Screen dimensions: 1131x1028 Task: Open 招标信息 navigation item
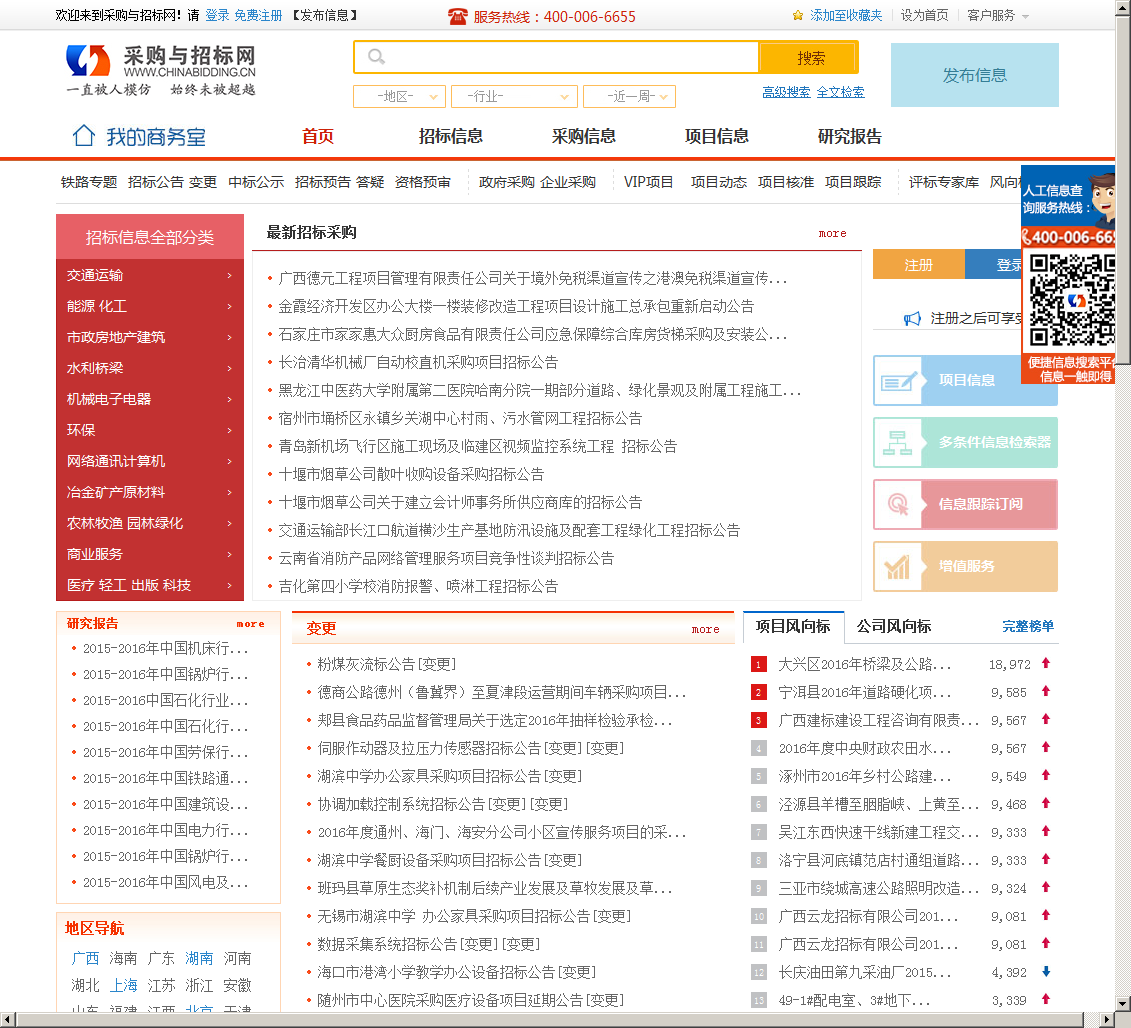point(450,136)
